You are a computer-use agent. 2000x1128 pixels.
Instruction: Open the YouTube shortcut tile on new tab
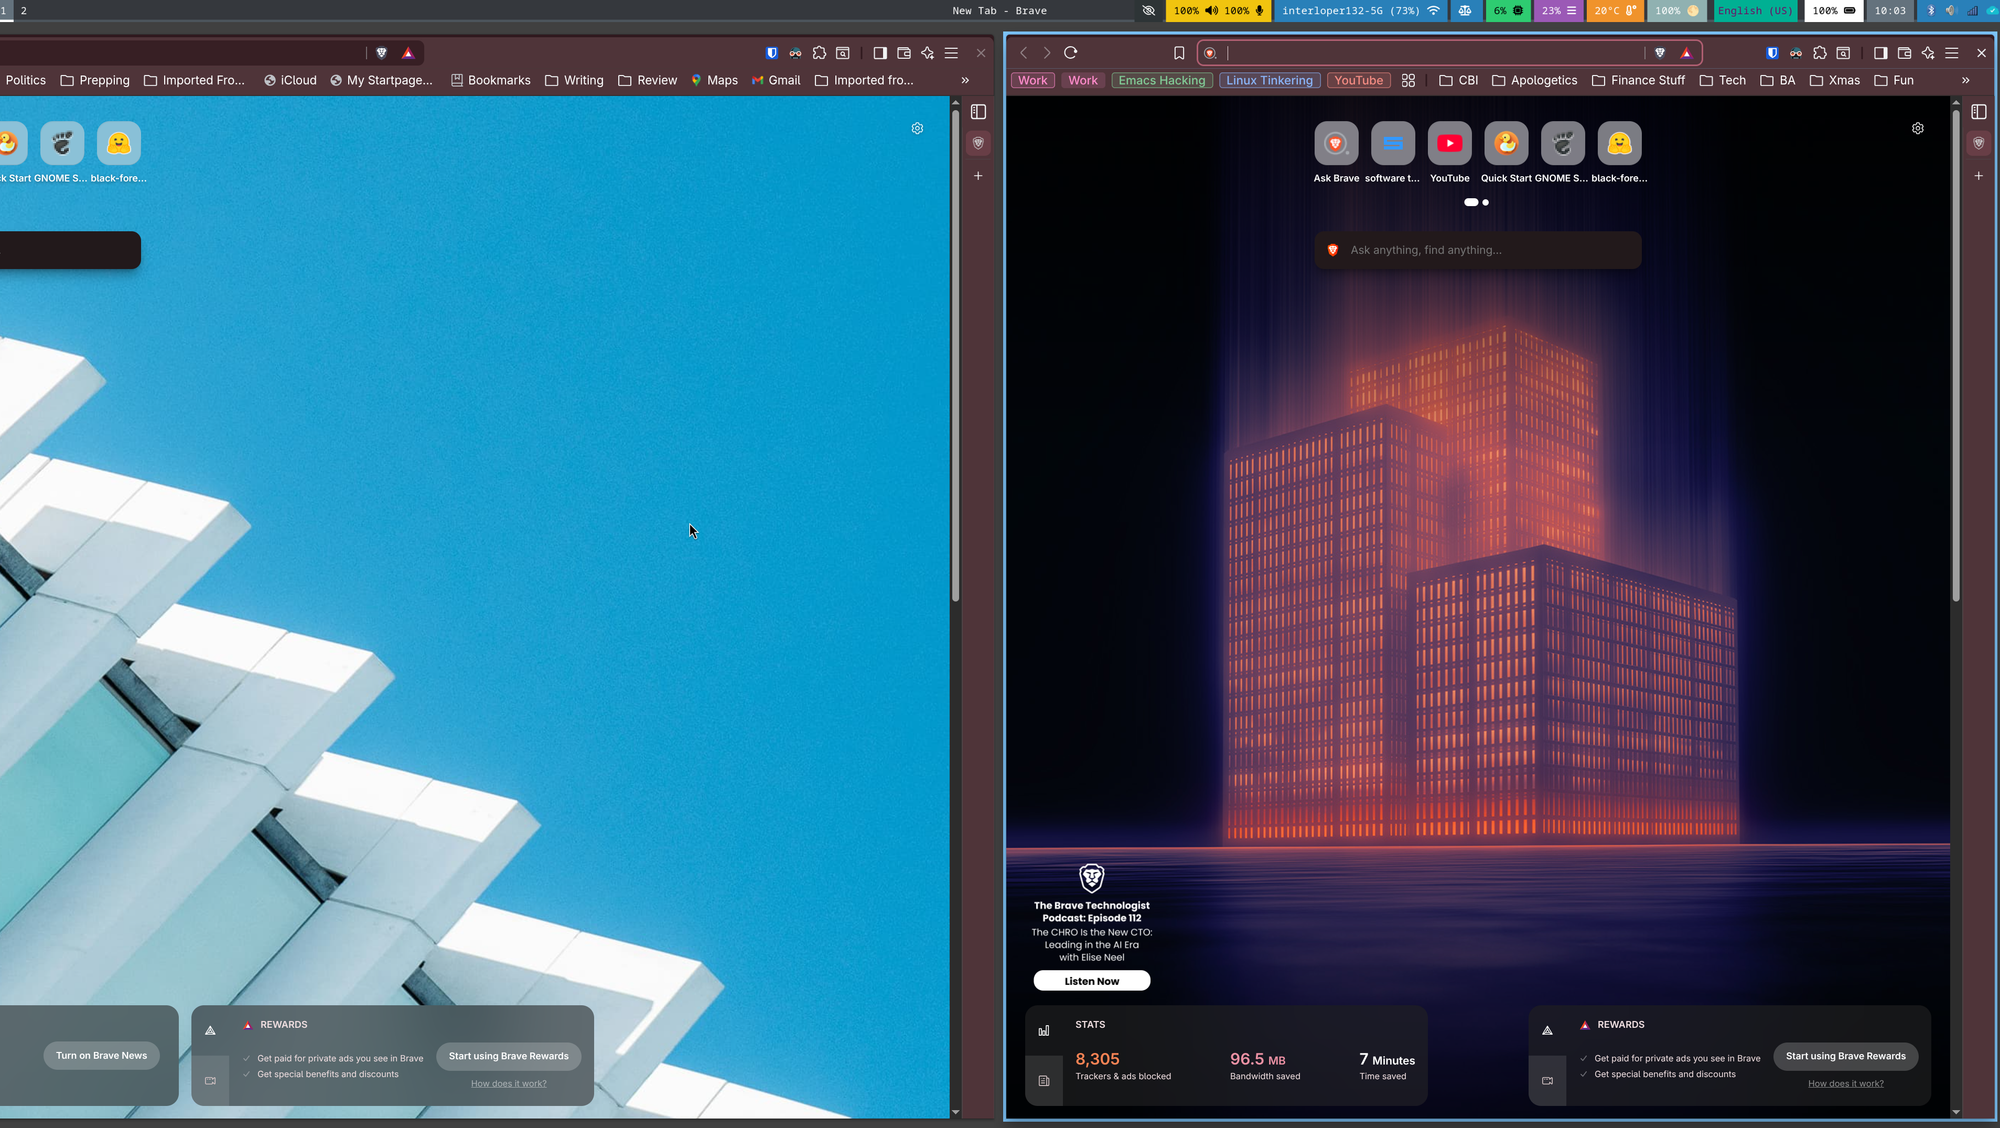(1449, 143)
